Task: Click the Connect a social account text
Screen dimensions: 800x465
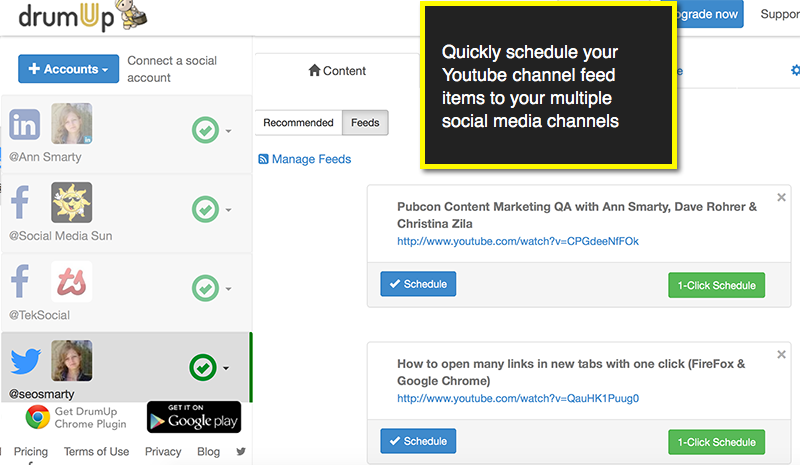Action: pos(172,69)
